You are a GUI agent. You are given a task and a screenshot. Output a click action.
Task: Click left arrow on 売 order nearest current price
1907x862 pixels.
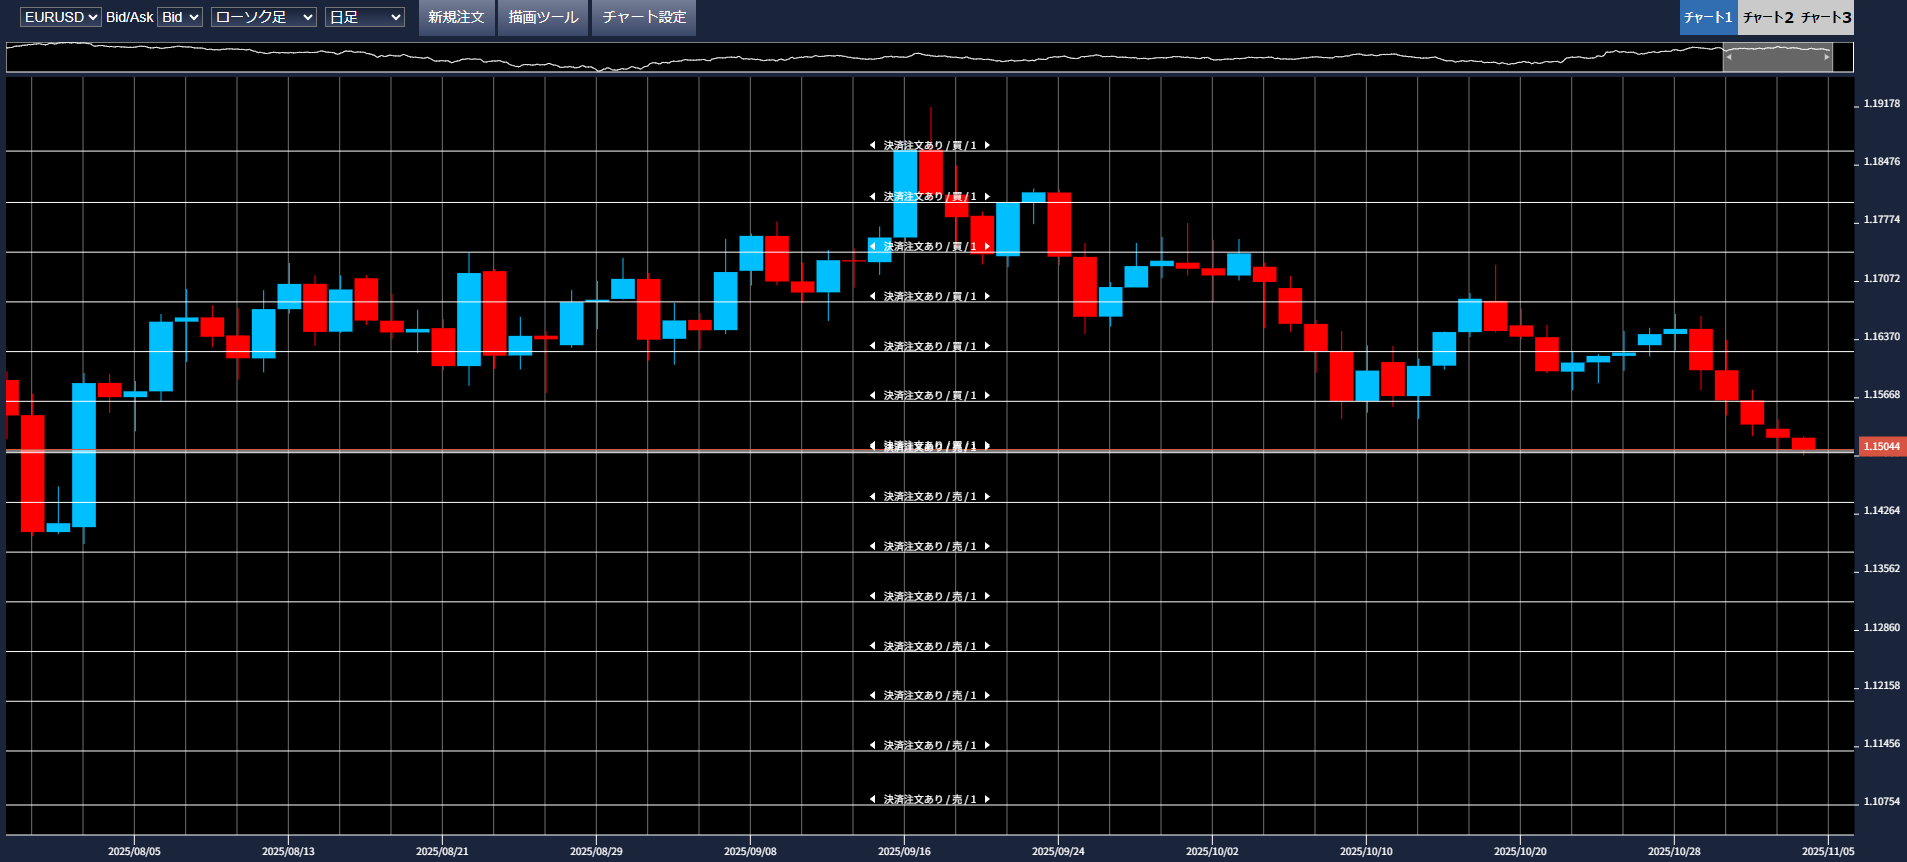(x=872, y=497)
